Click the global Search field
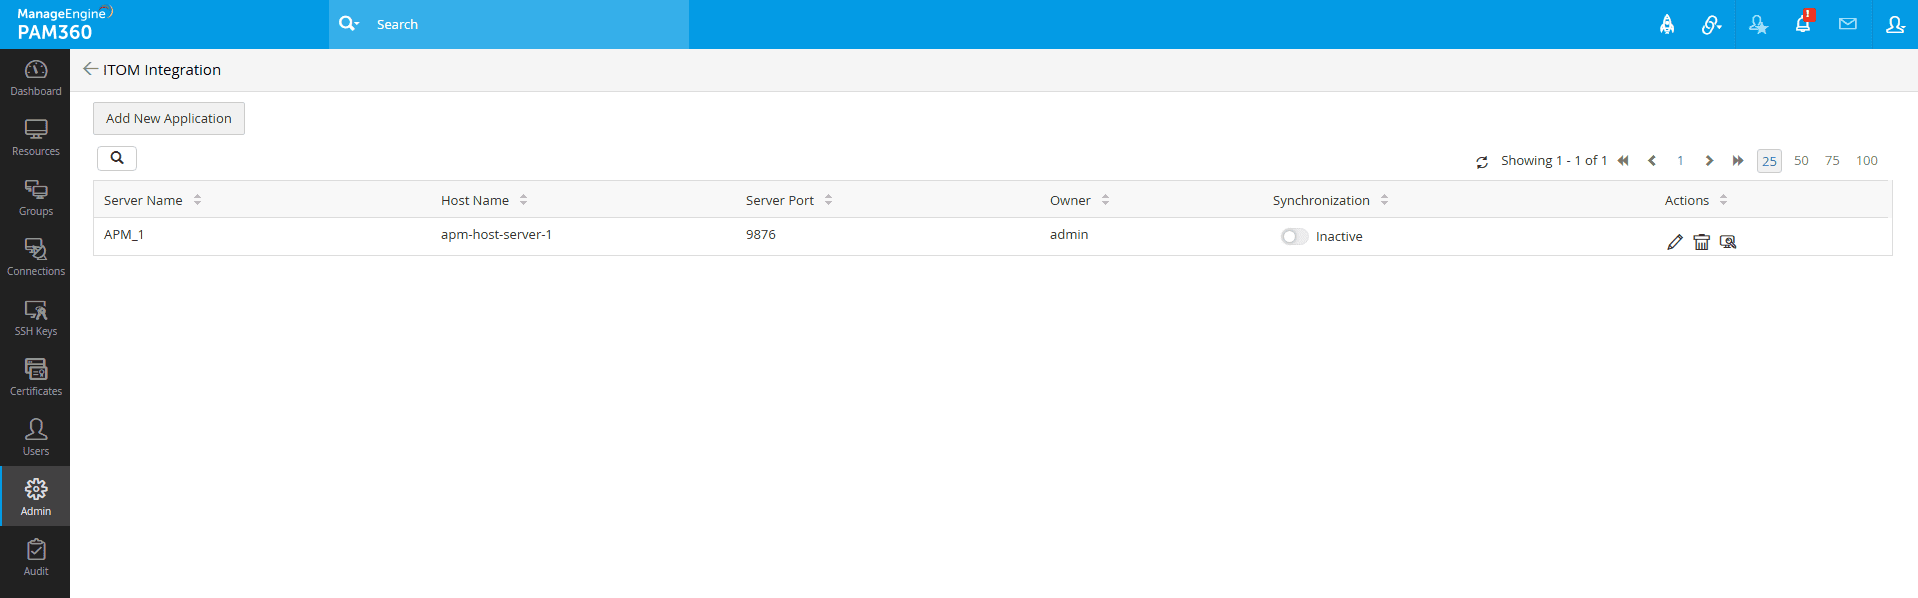 pyautogui.click(x=527, y=24)
